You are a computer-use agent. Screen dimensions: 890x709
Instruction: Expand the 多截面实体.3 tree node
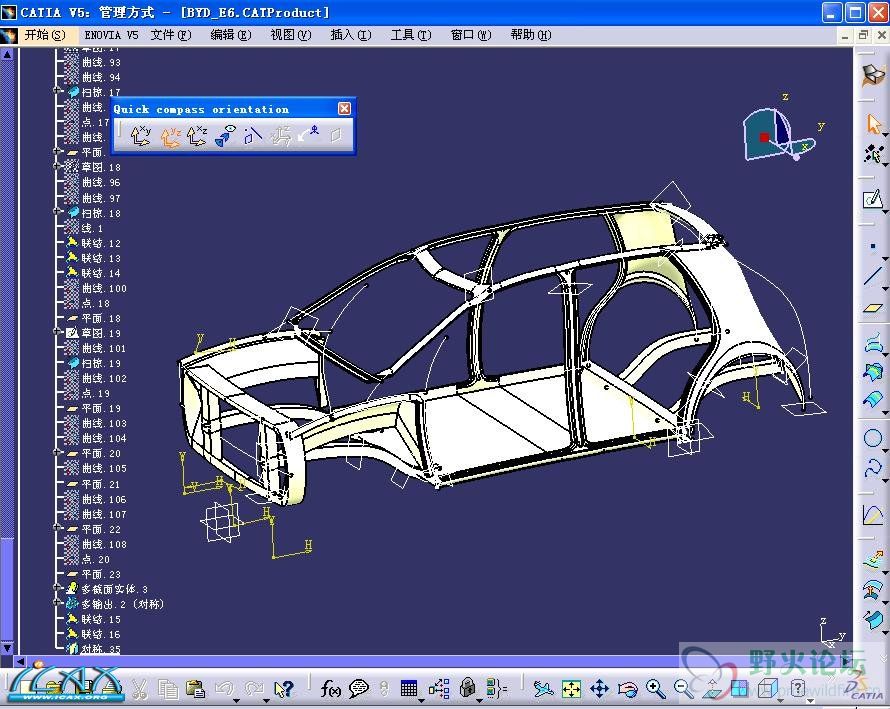[57, 589]
